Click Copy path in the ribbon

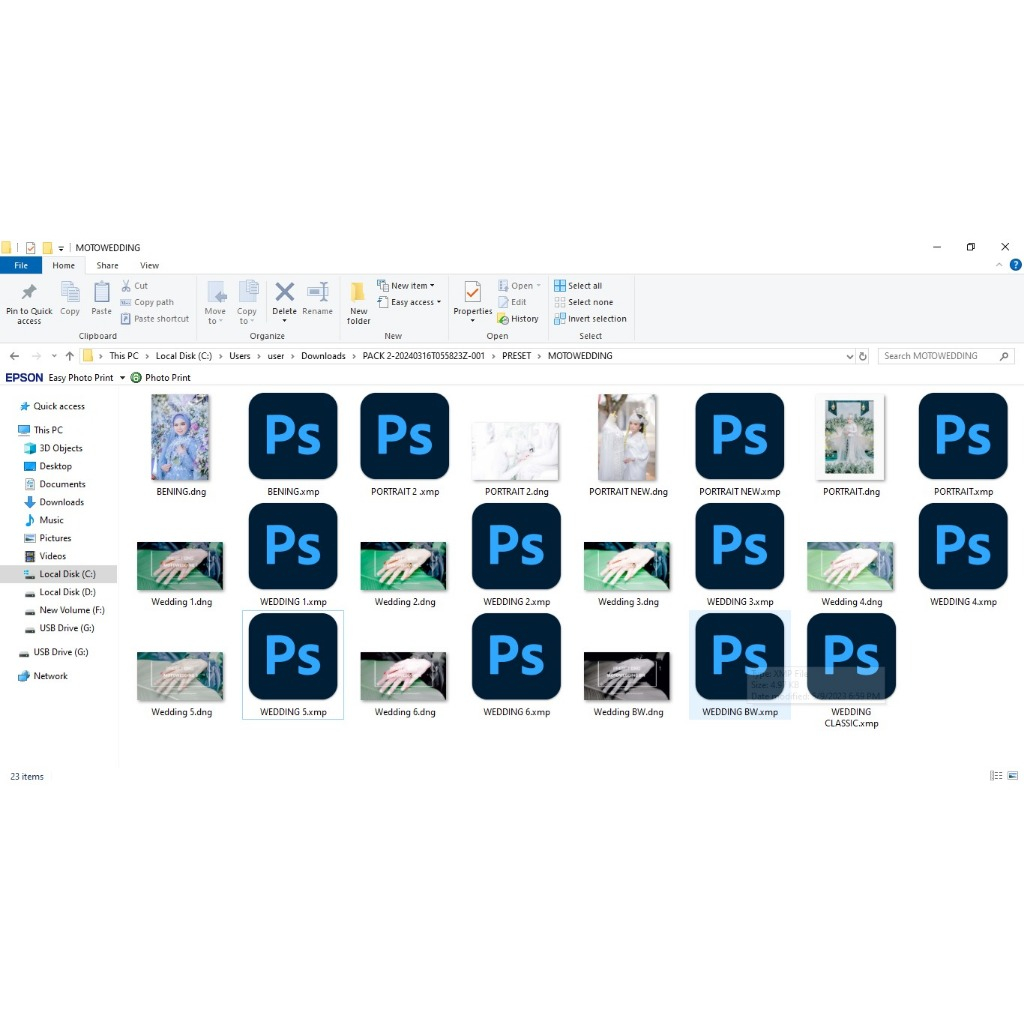coord(147,302)
